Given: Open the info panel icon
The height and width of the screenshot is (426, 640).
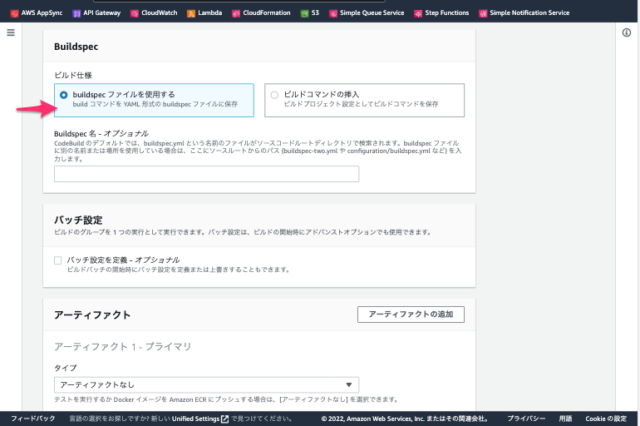Looking at the screenshot, I should (627, 33).
